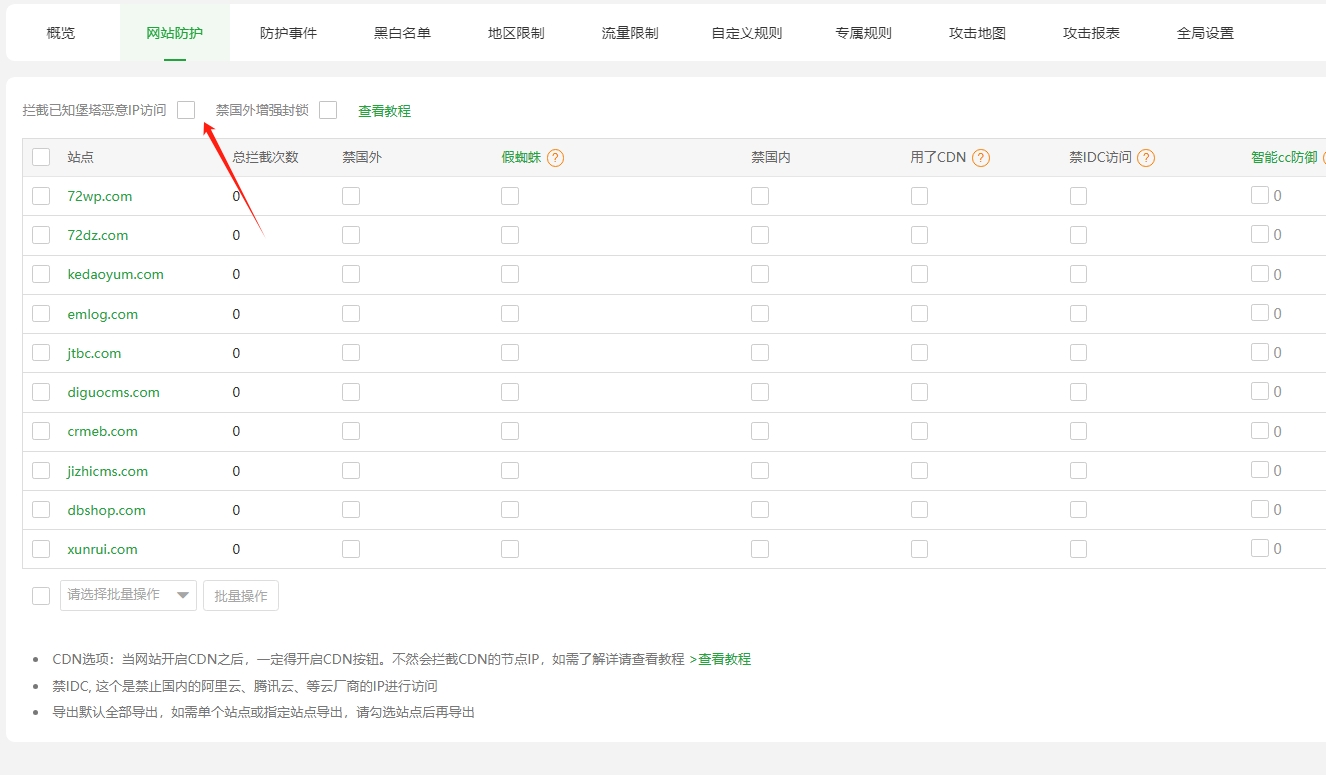Open >查看教程 link in CDN note
Viewport: 1326px width, 775px height.
click(720, 659)
